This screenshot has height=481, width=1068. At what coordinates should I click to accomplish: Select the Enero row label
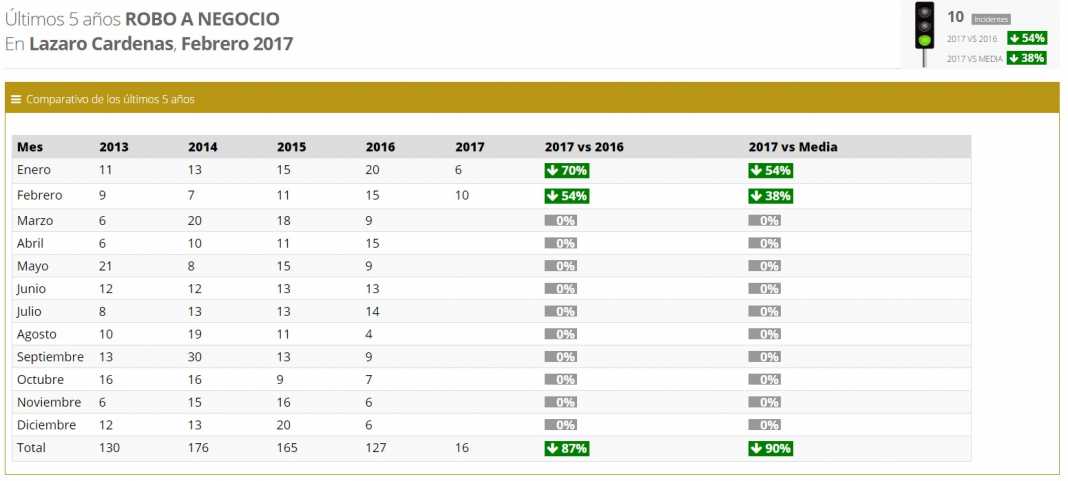34,170
